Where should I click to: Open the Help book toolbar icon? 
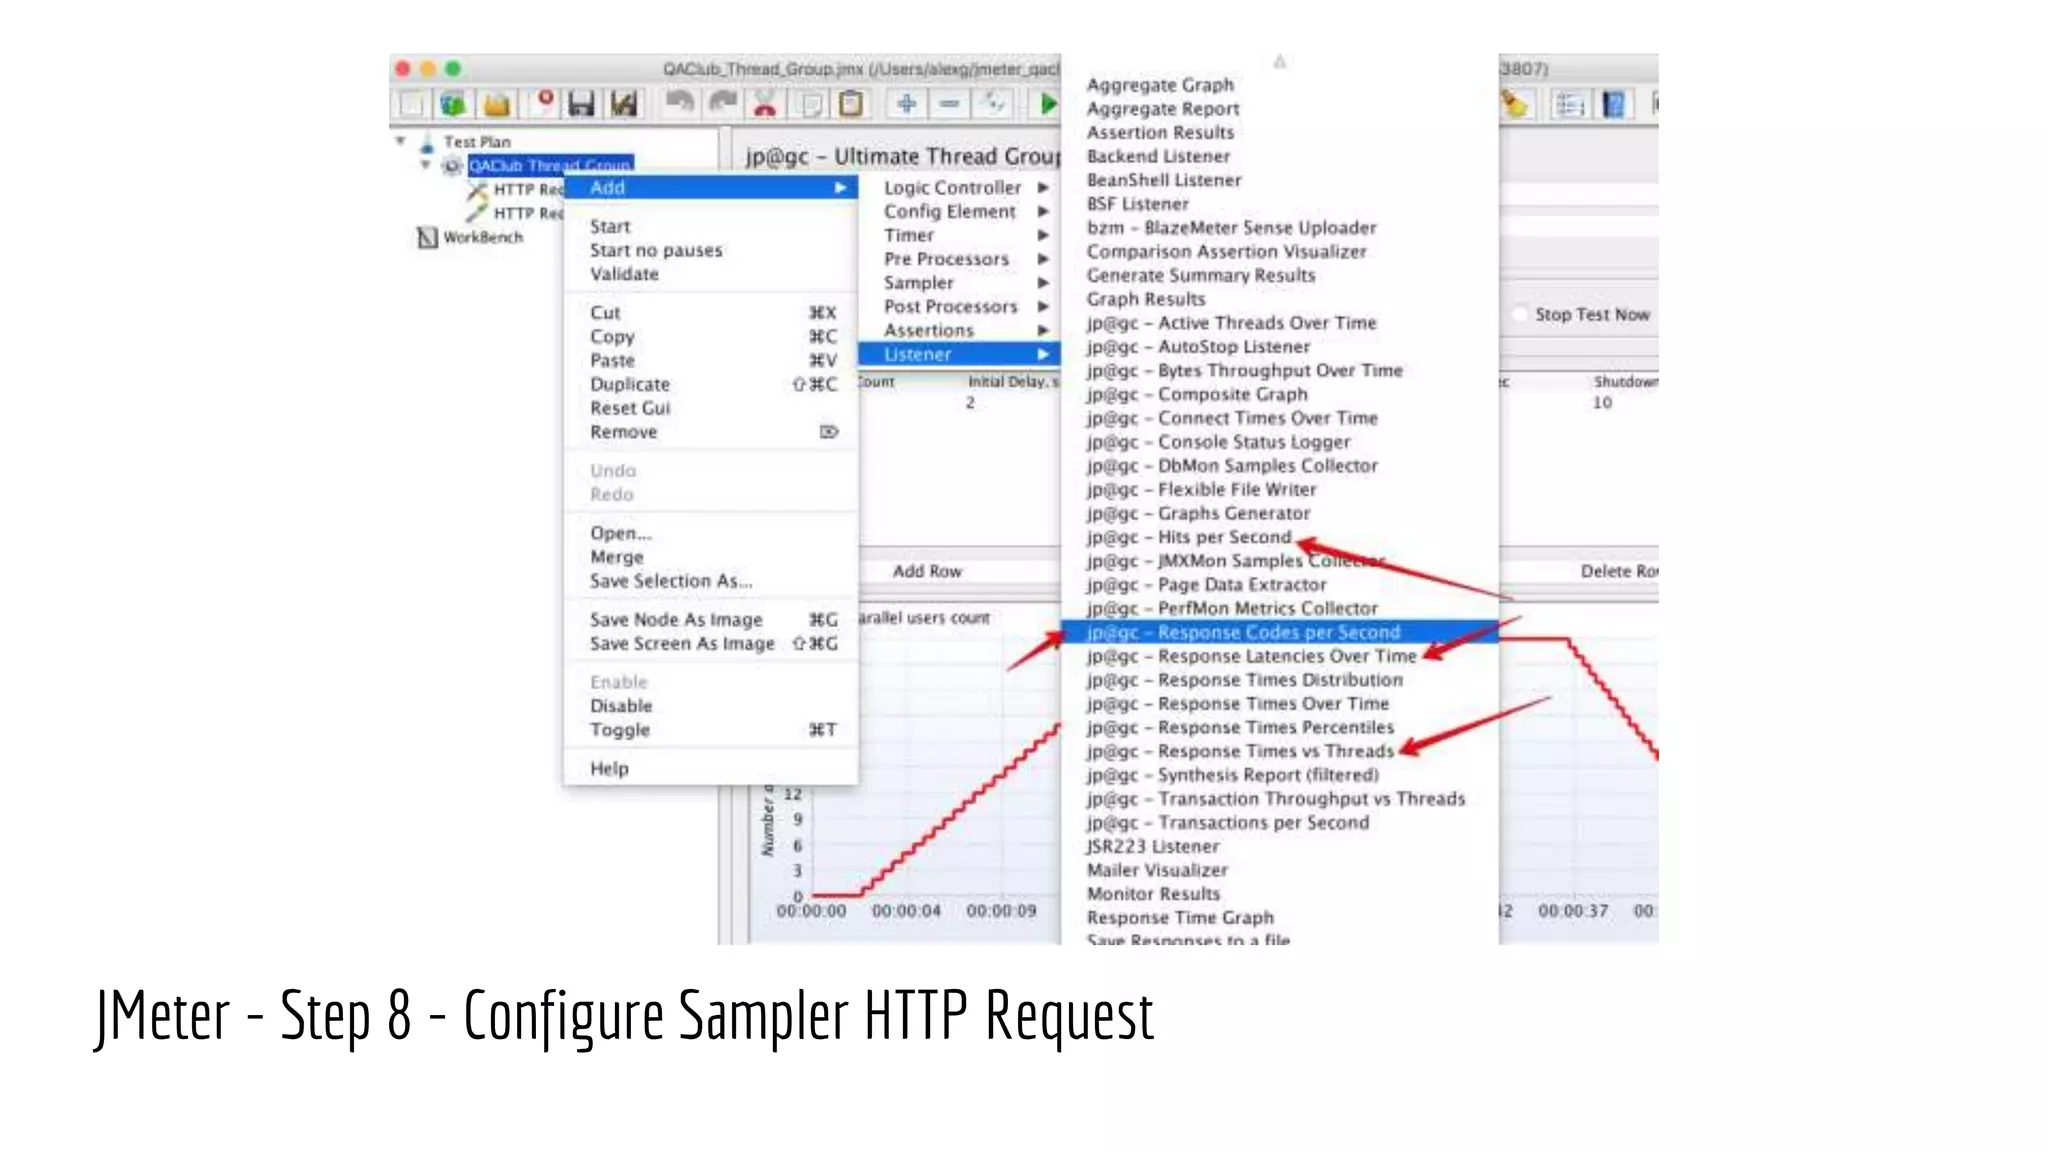click(x=1613, y=104)
